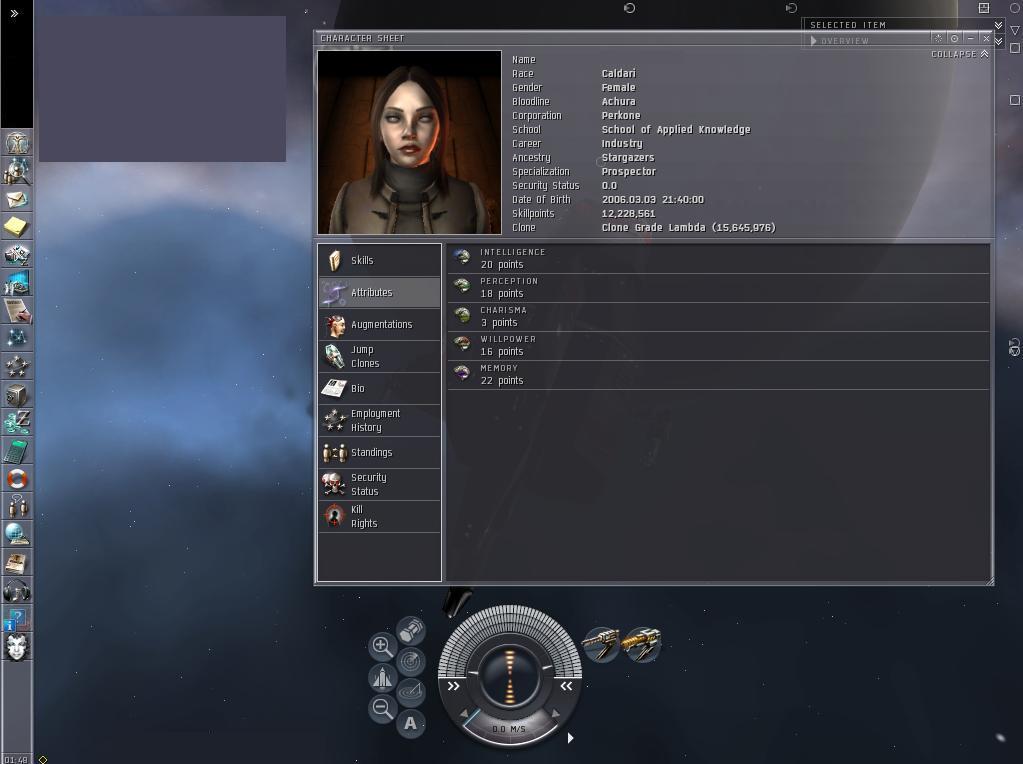Open the Bio tab
Screen dimensions: 1023x764
(379, 388)
